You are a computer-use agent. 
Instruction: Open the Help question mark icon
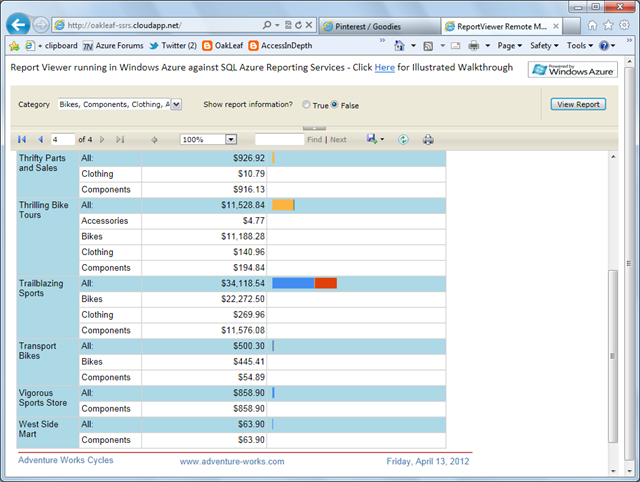click(x=604, y=46)
